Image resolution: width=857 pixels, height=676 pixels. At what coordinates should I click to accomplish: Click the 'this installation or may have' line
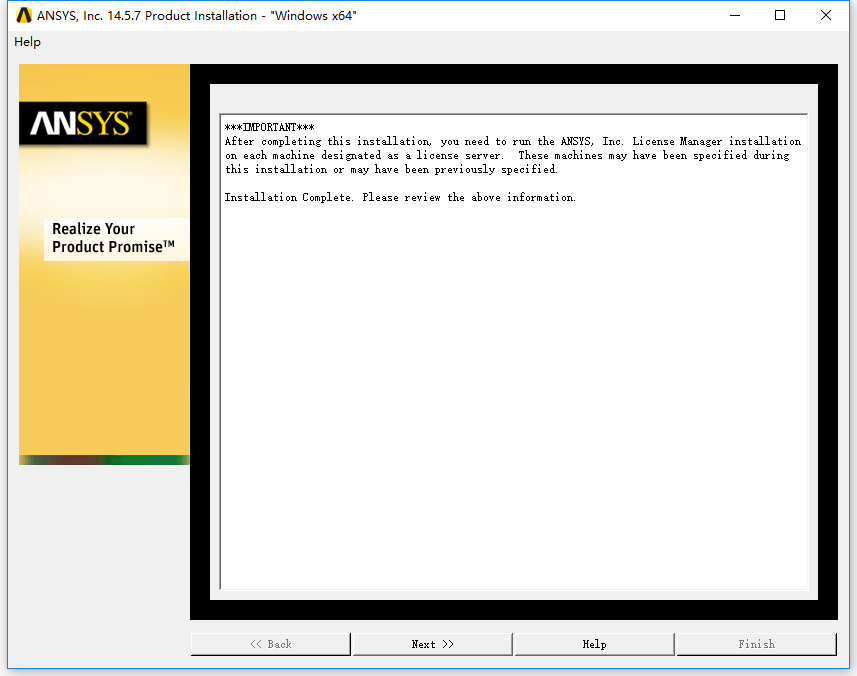tap(391, 169)
